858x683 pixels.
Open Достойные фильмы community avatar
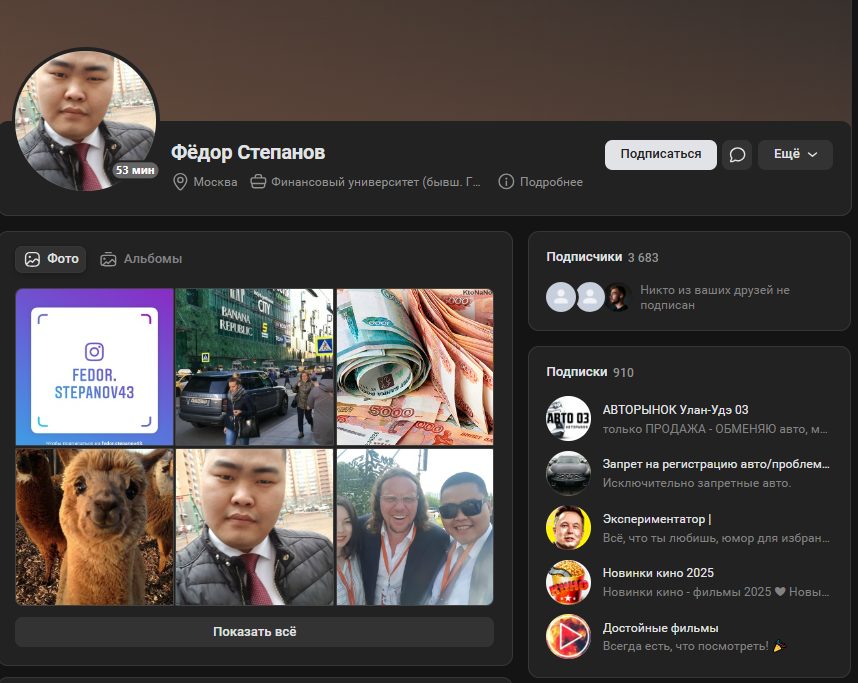point(568,637)
